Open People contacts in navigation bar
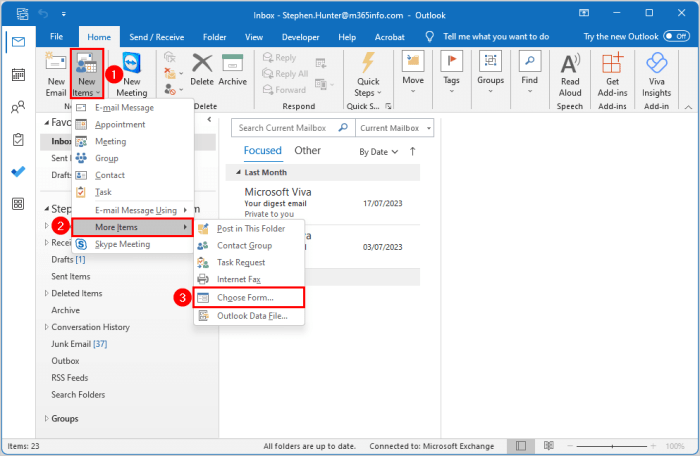Image resolution: width=700 pixels, height=456 pixels. coord(18,107)
